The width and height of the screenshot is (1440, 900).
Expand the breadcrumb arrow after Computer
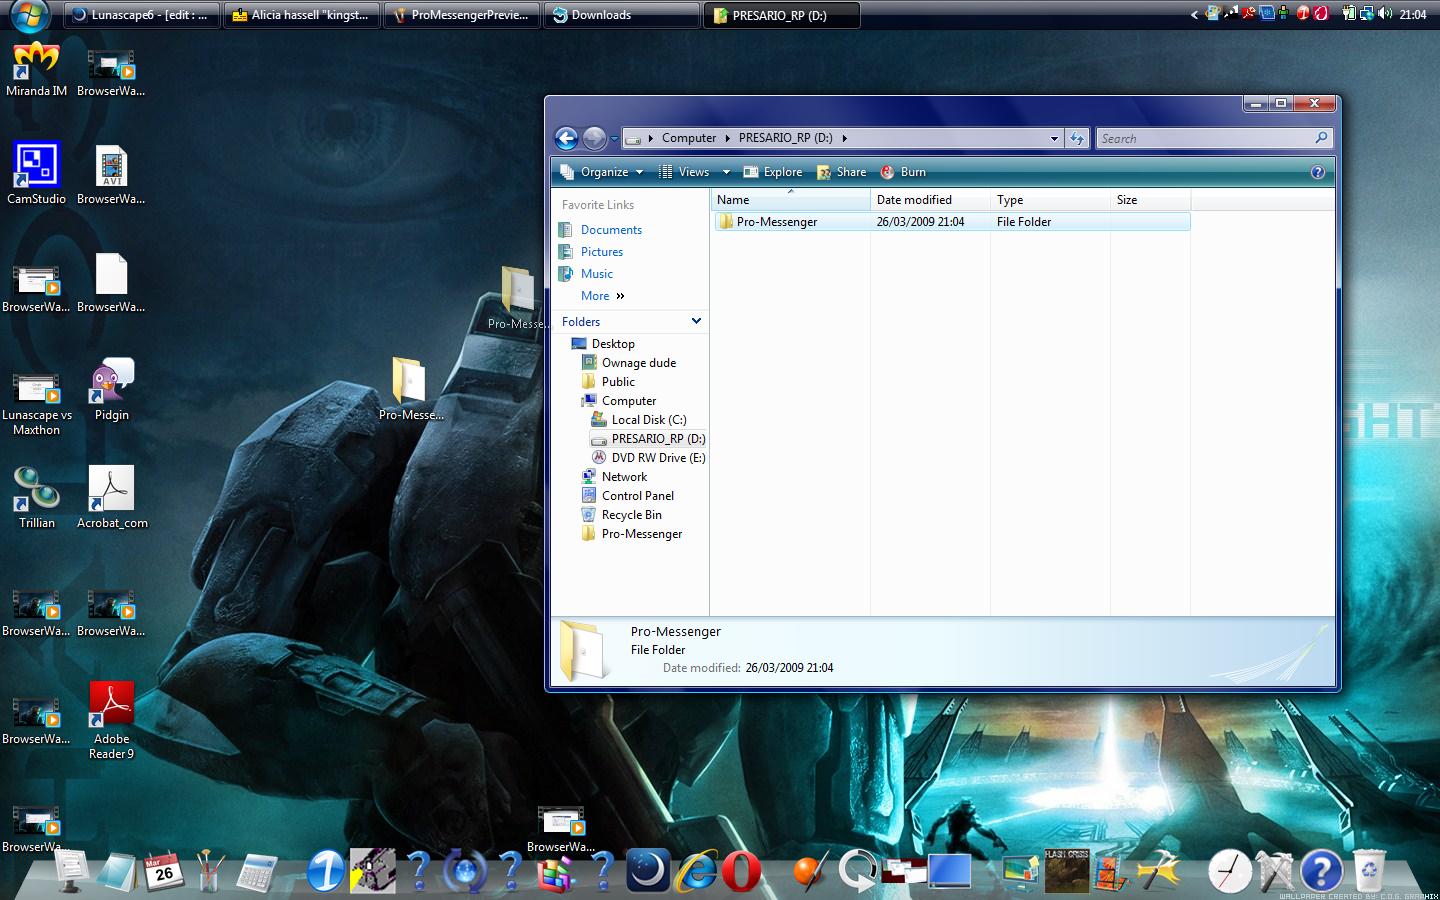pyautogui.click(x=727, y=138)
